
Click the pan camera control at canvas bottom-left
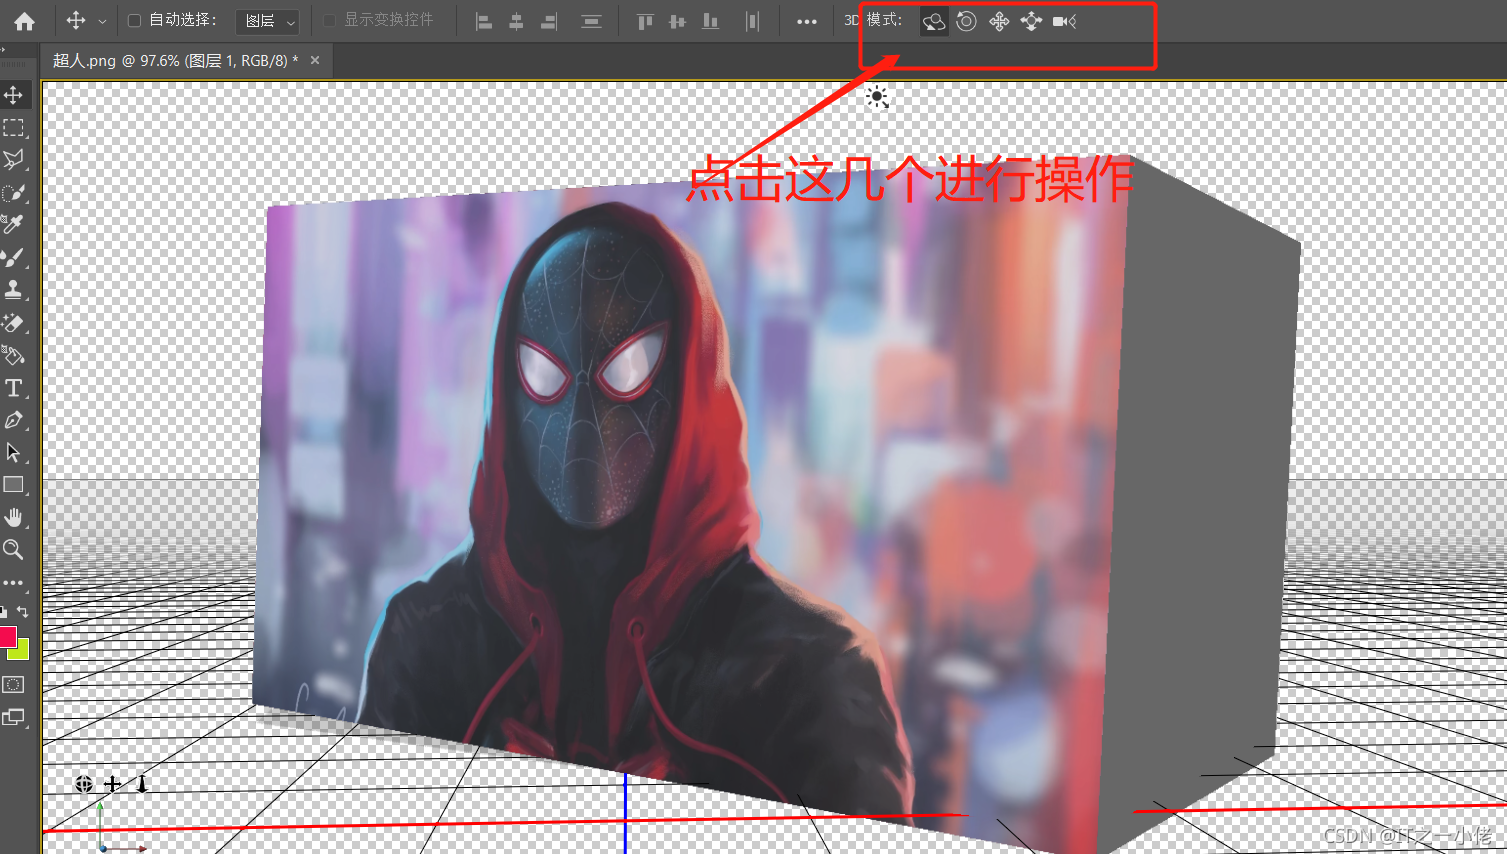113,784
